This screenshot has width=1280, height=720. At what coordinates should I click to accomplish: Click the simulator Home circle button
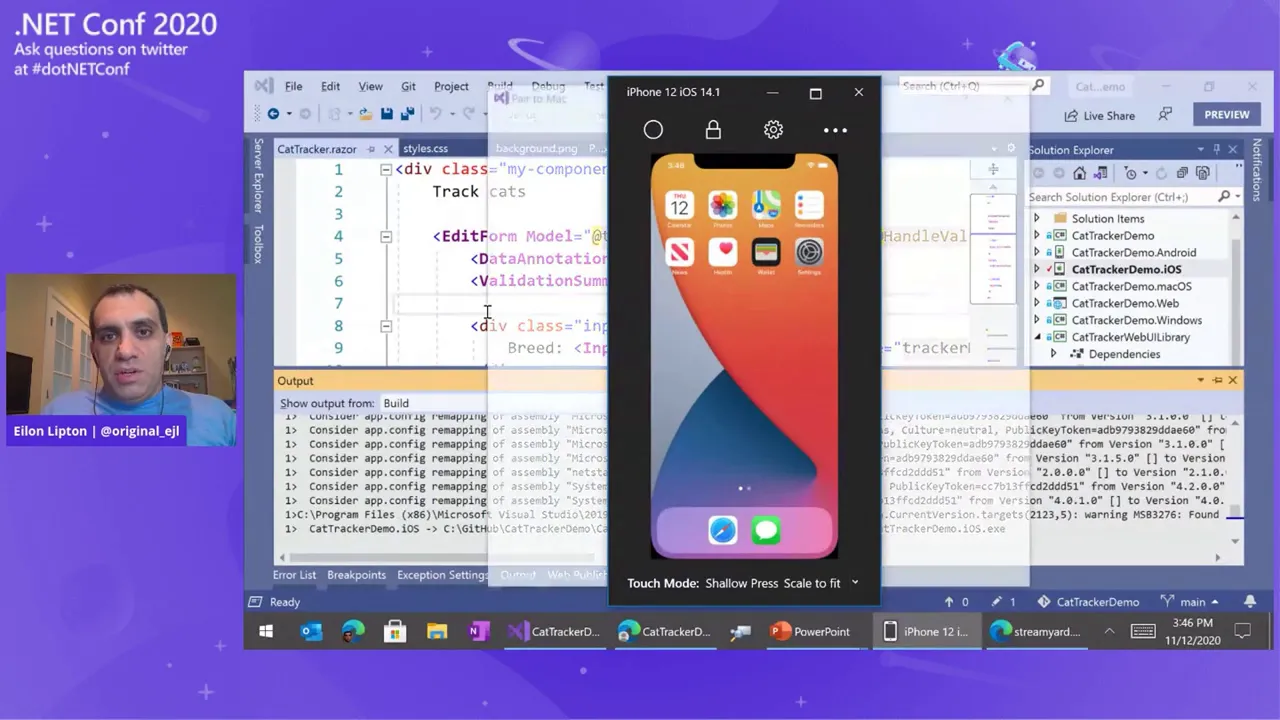coord(653,130)
